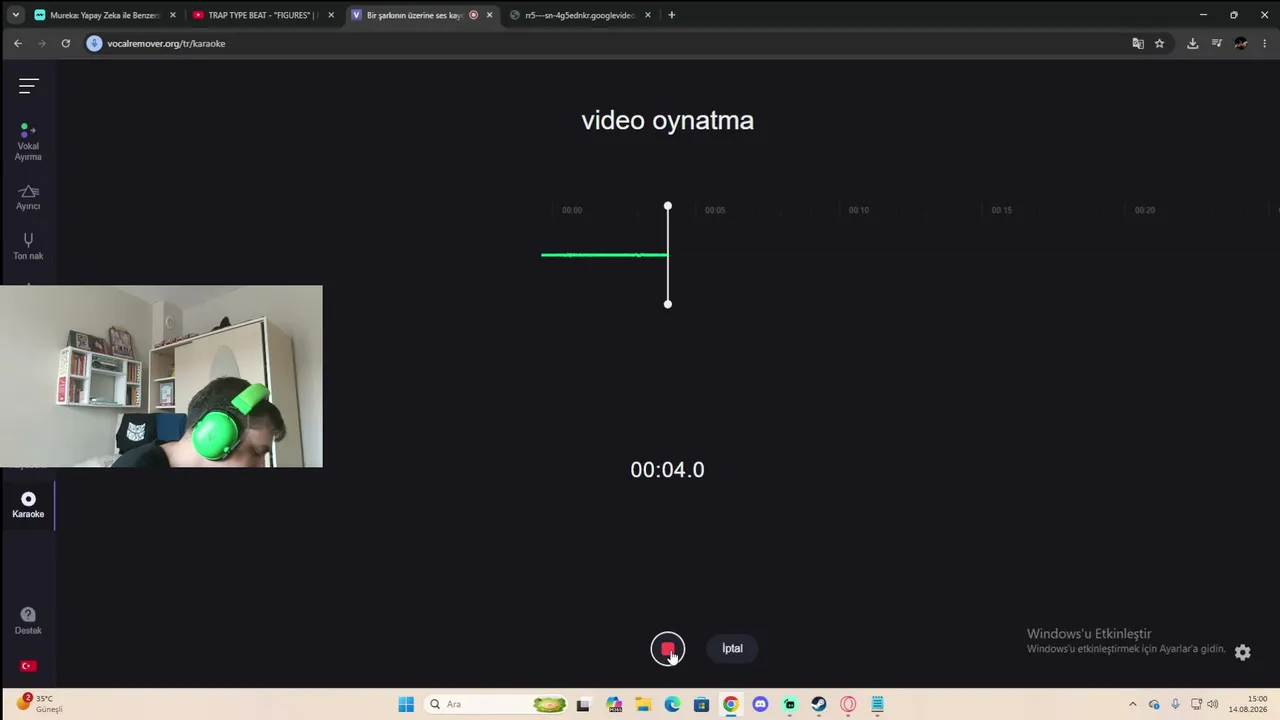Cancel recording with the İptal button
The height and width of the screenshot is (720, 1280).
tap(732, 648)
